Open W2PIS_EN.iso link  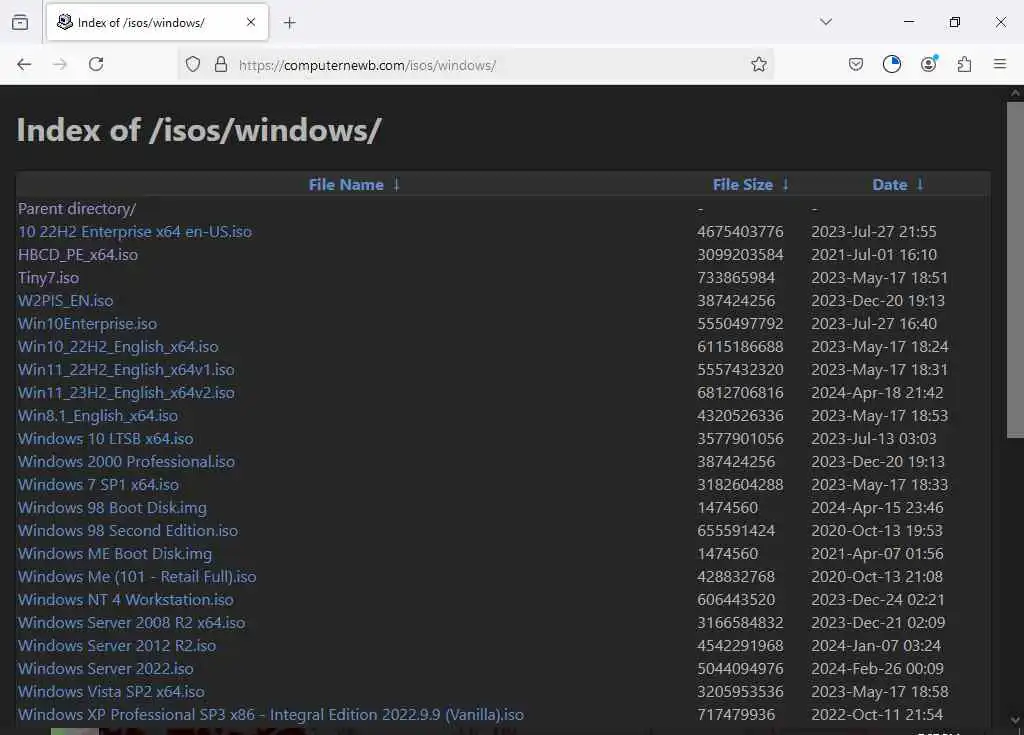65,301
